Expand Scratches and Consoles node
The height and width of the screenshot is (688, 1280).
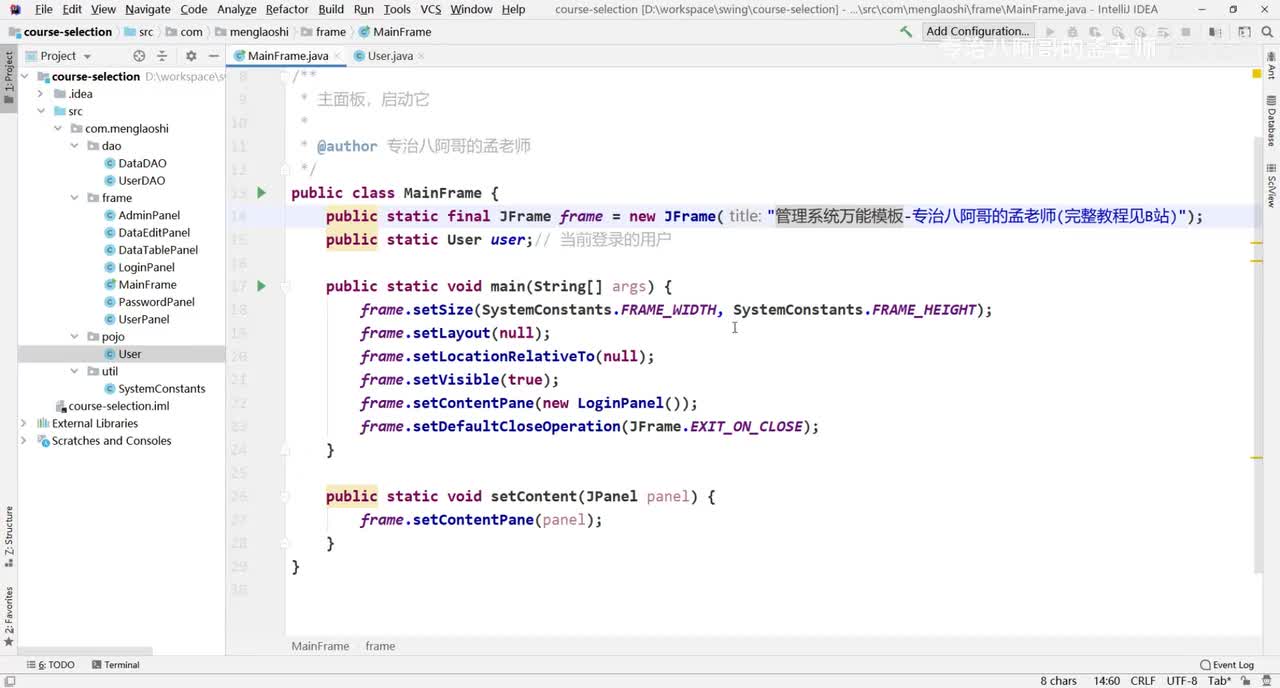pos(24,441)
